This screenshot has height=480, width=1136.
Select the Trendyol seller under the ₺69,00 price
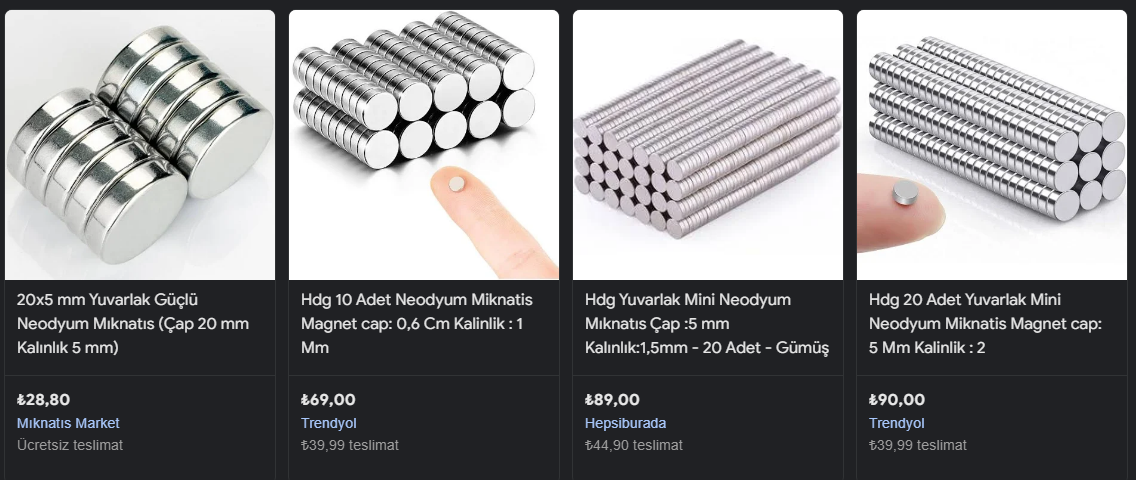tap(329, 423)
